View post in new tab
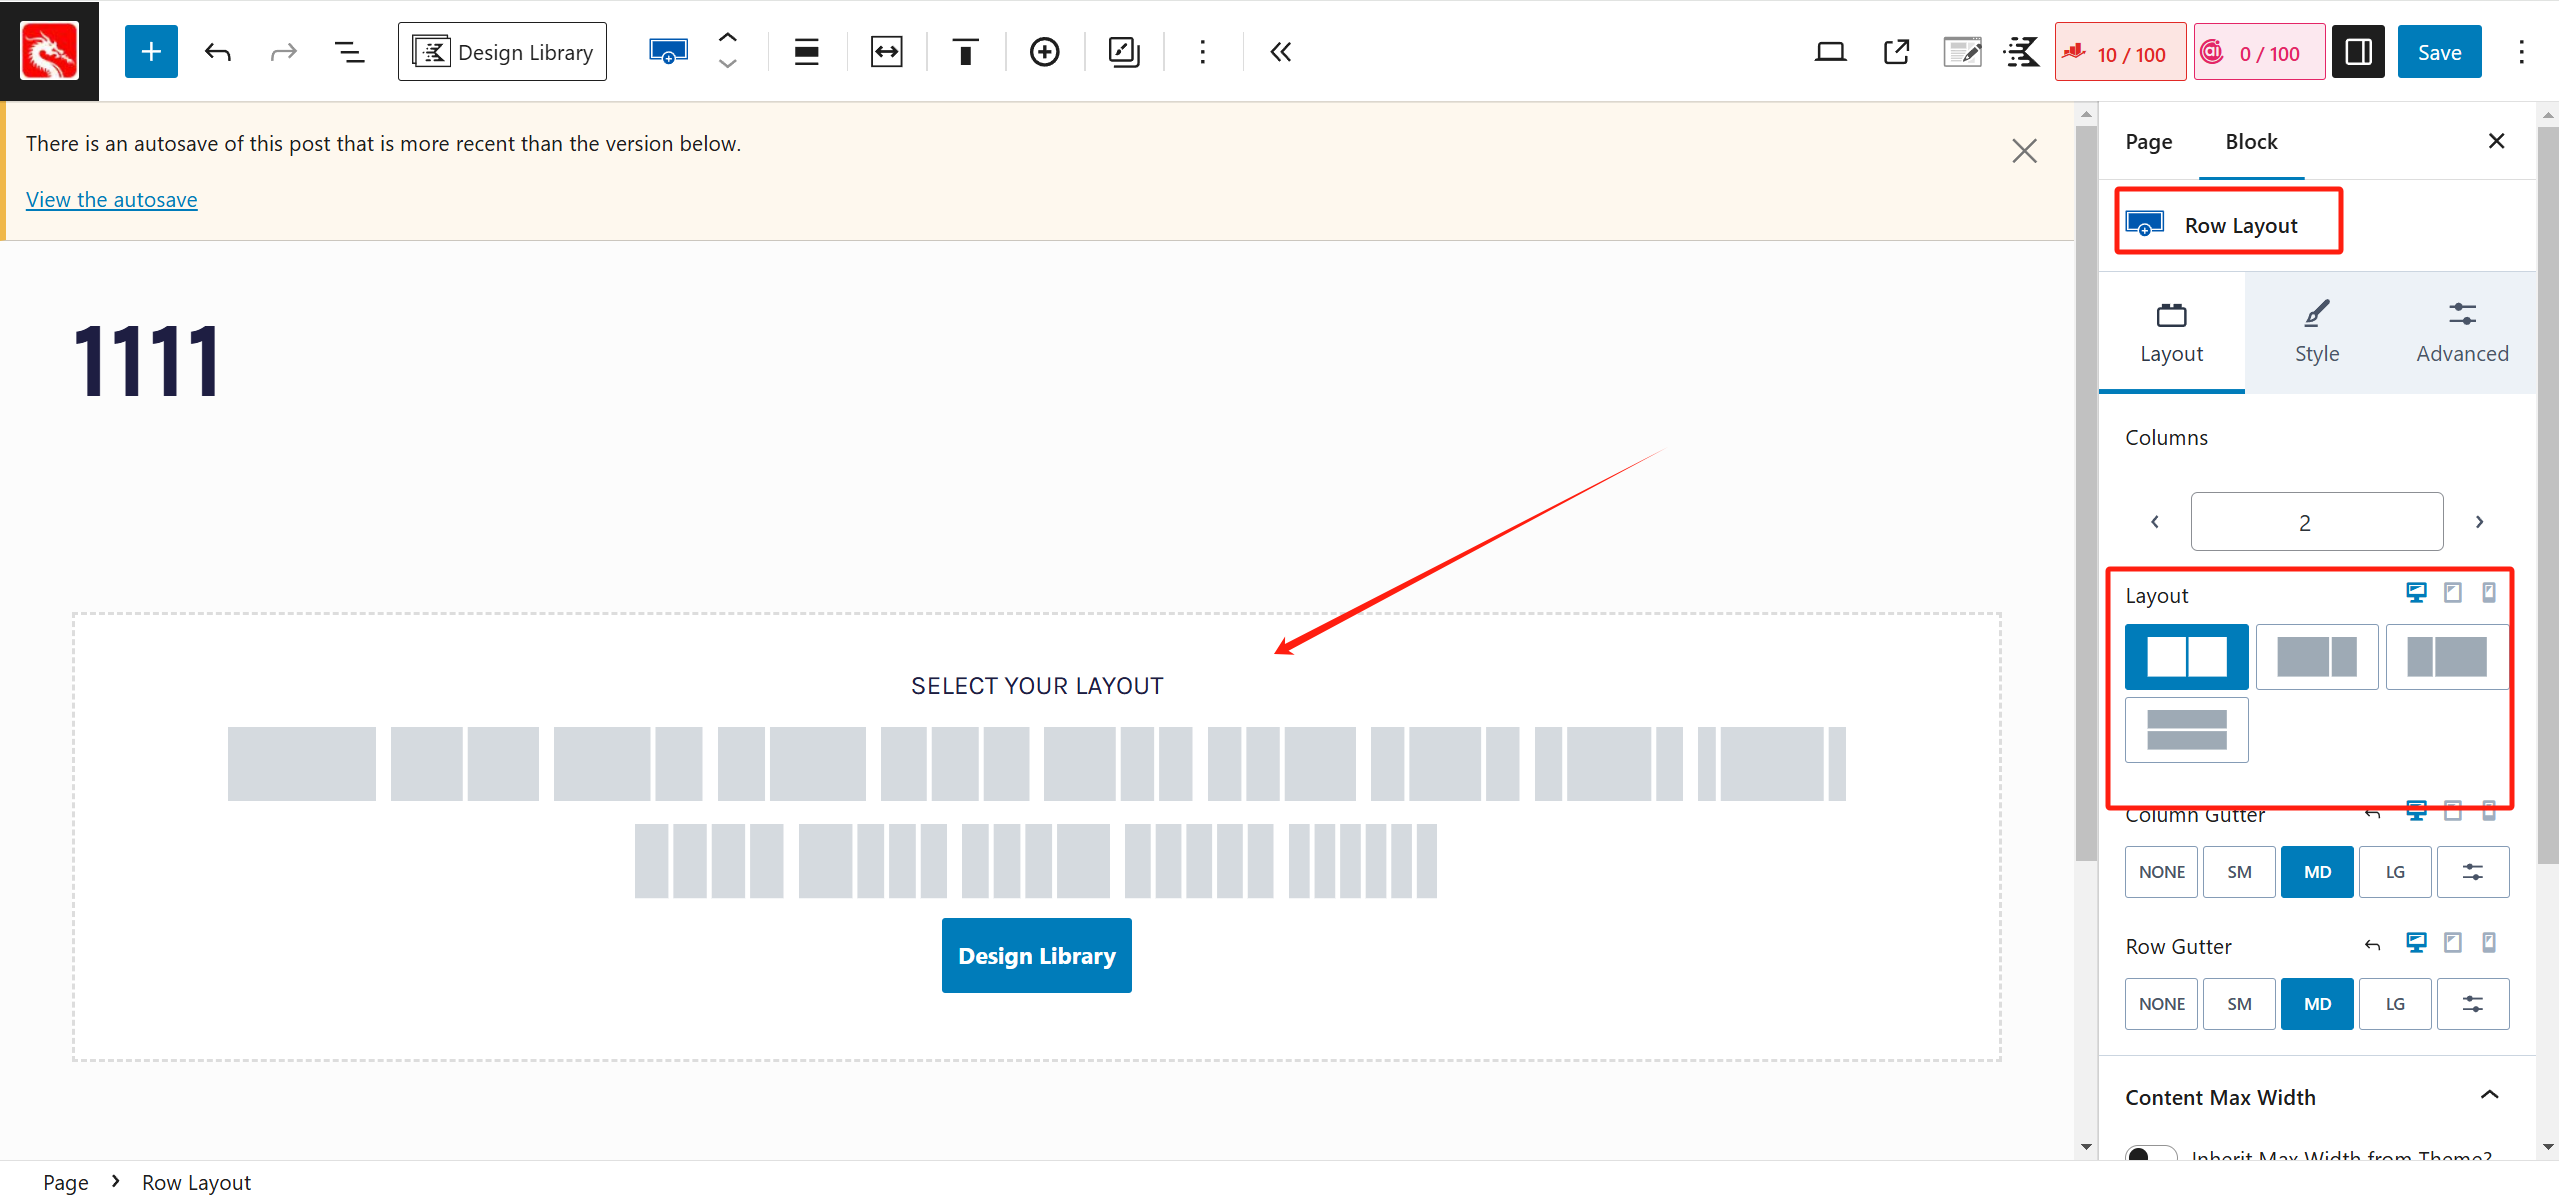The width and height of the screenshot is (2559, 1200). coord(1896,51)
